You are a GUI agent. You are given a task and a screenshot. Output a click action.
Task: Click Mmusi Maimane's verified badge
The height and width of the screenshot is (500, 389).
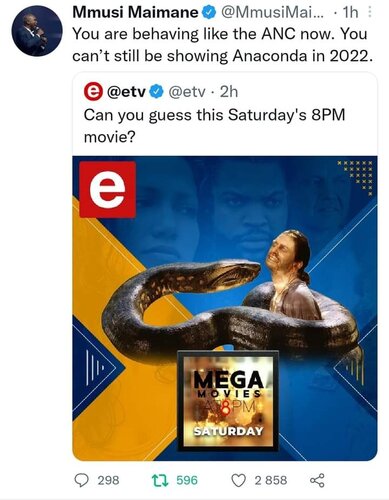[208, 13]
